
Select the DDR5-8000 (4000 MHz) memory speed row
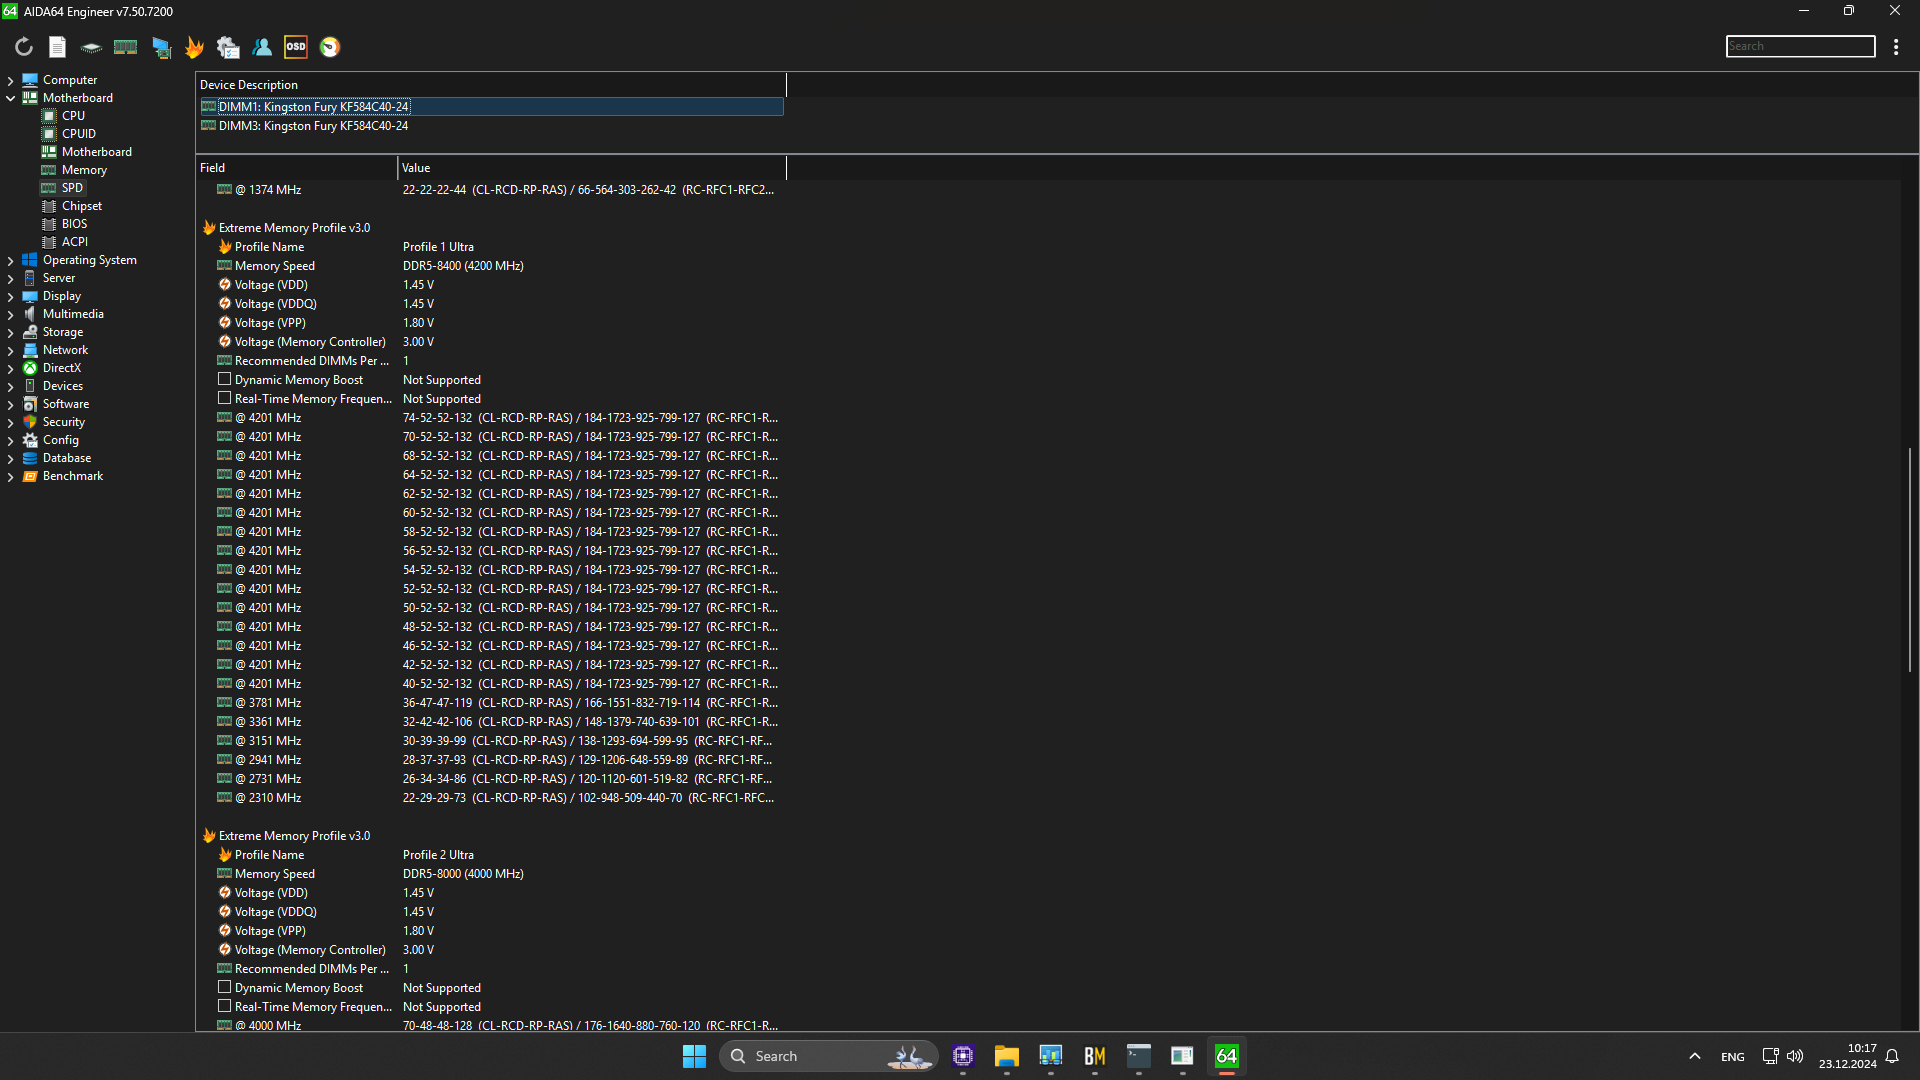pyautogui.click(x=490, y=874)
